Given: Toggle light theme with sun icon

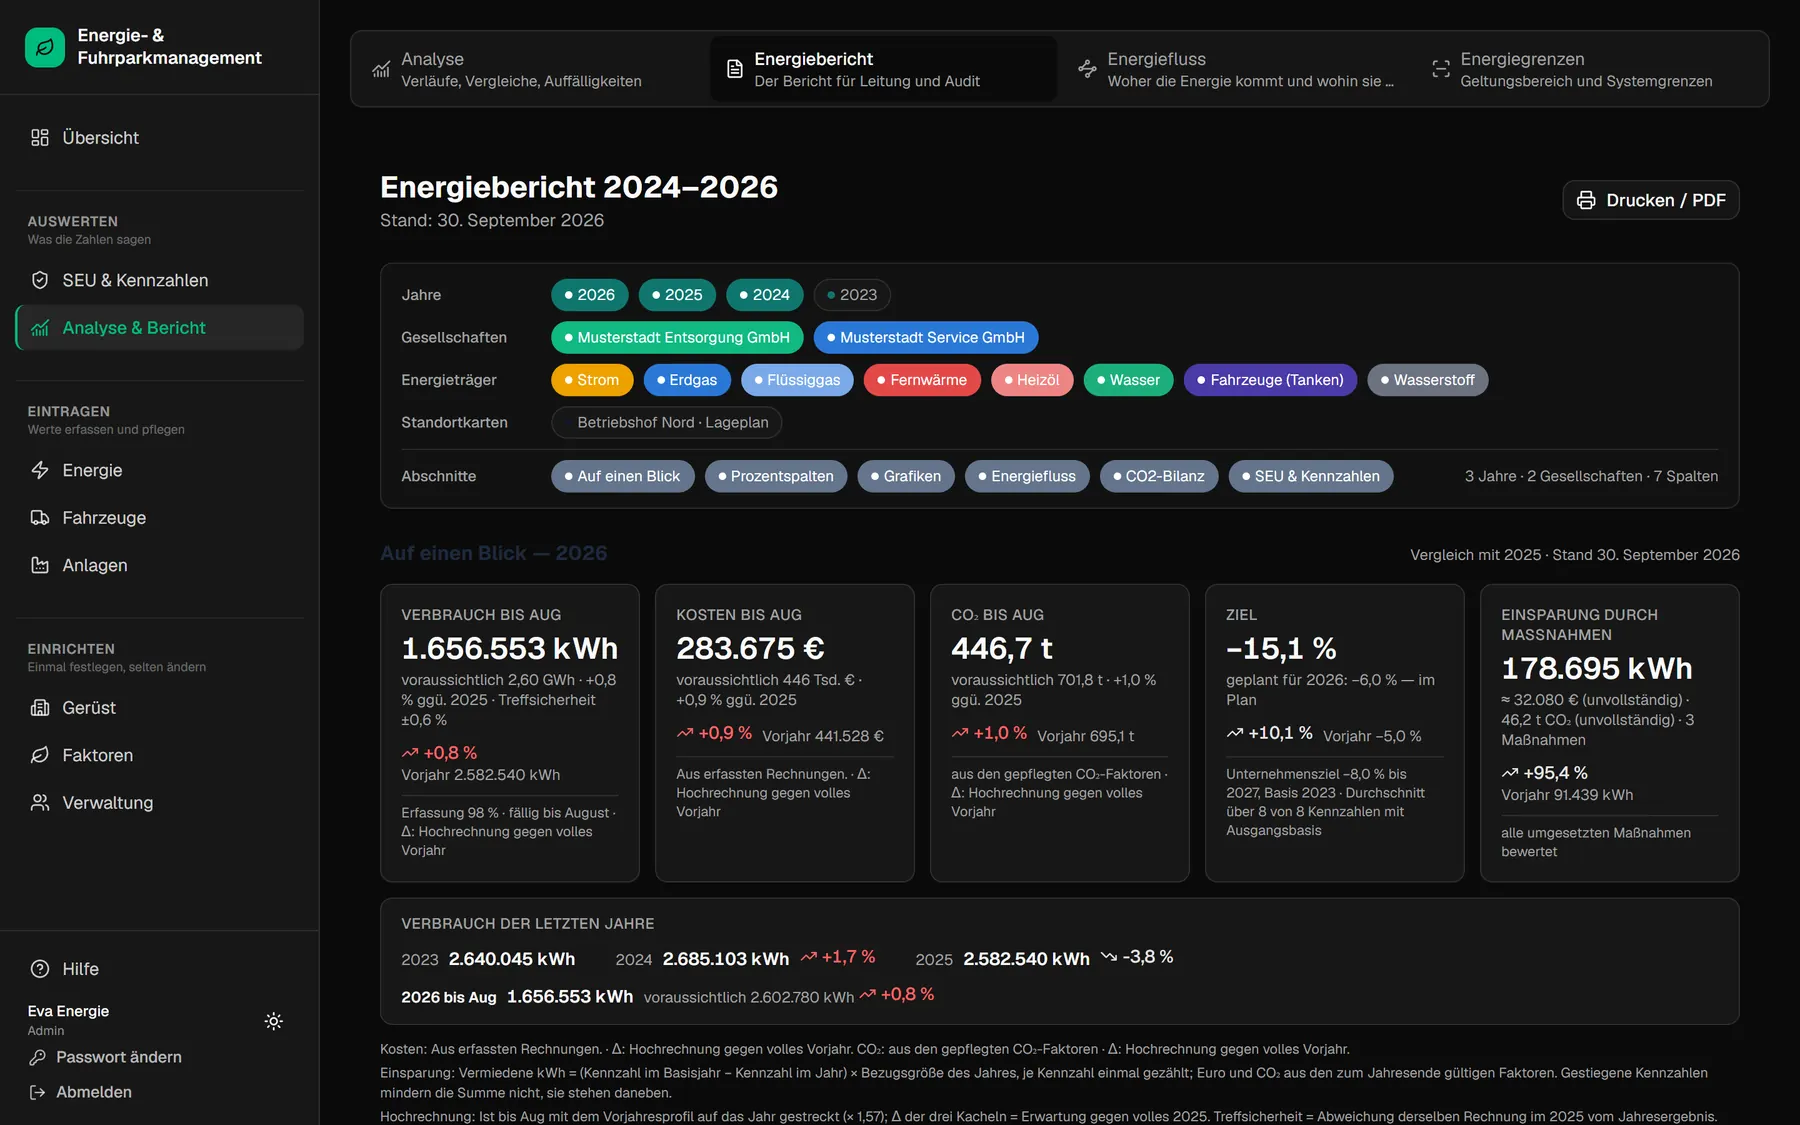Looking at the screenshot, I should [274, 1021].
